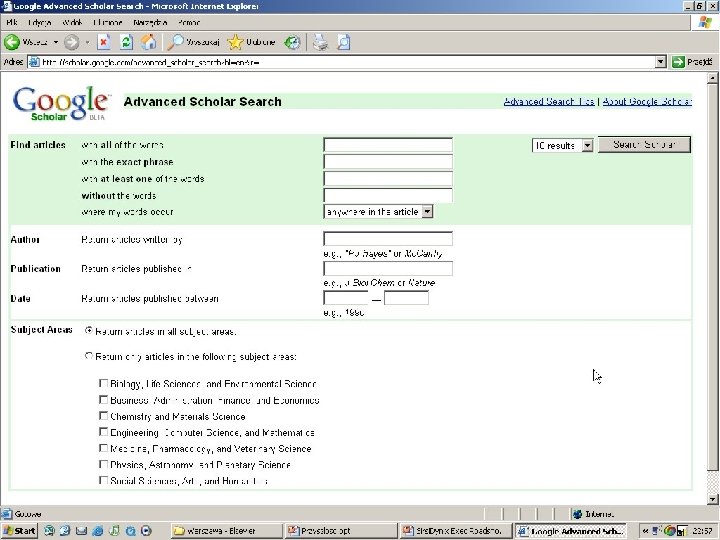Check Physics, Astronomy, and Planetary Science

coord(103,464)
